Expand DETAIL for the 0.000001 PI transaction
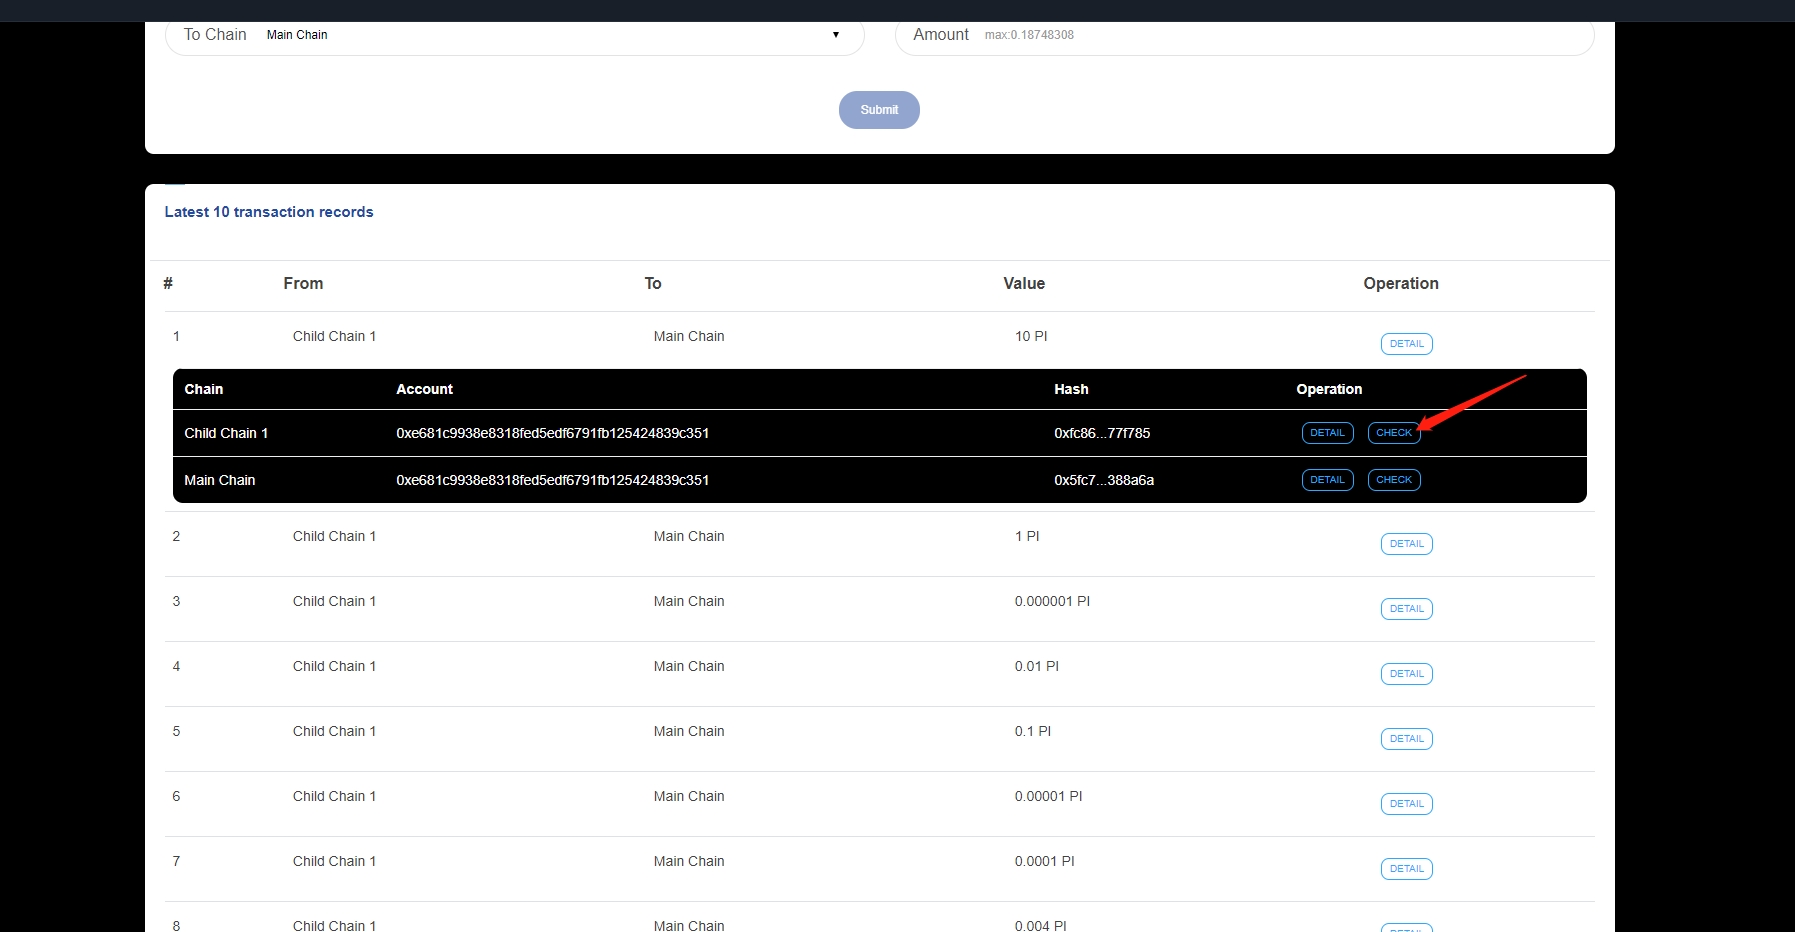Viewport: 1795px width, 932px height. [x=1406, y=609]
